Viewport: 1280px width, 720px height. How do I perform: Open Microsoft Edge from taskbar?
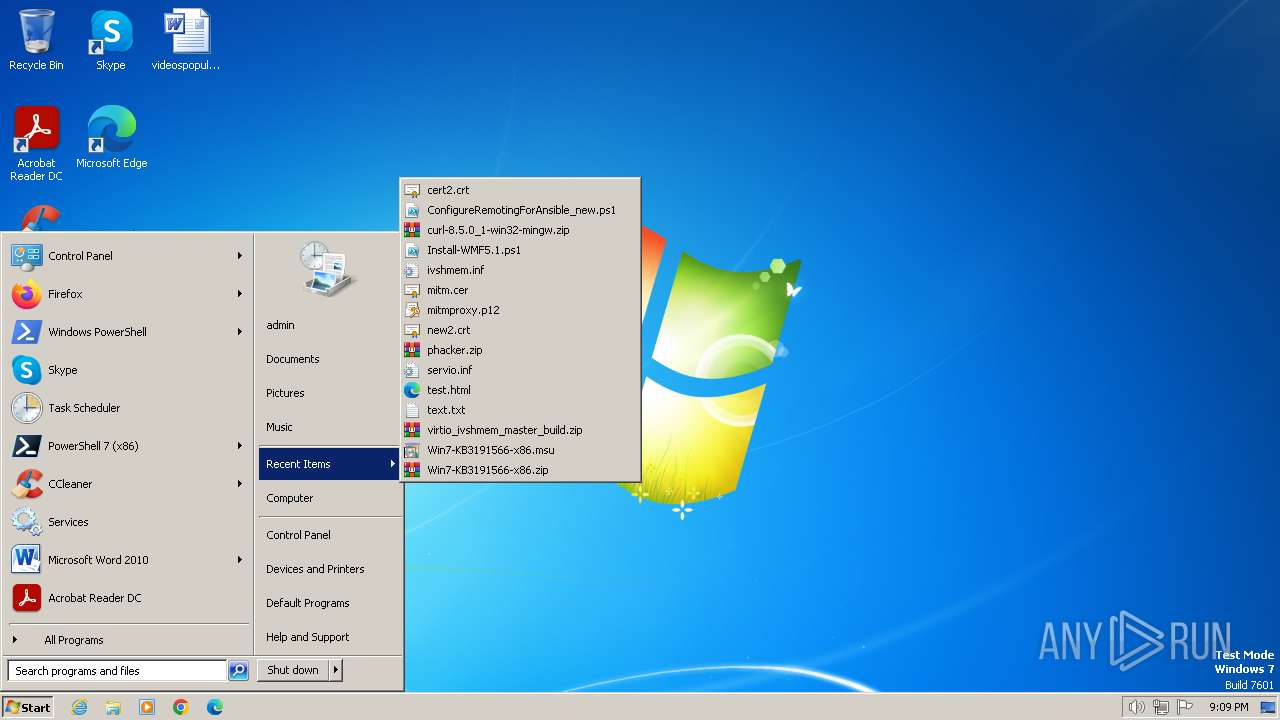click(x=215, y=707)
